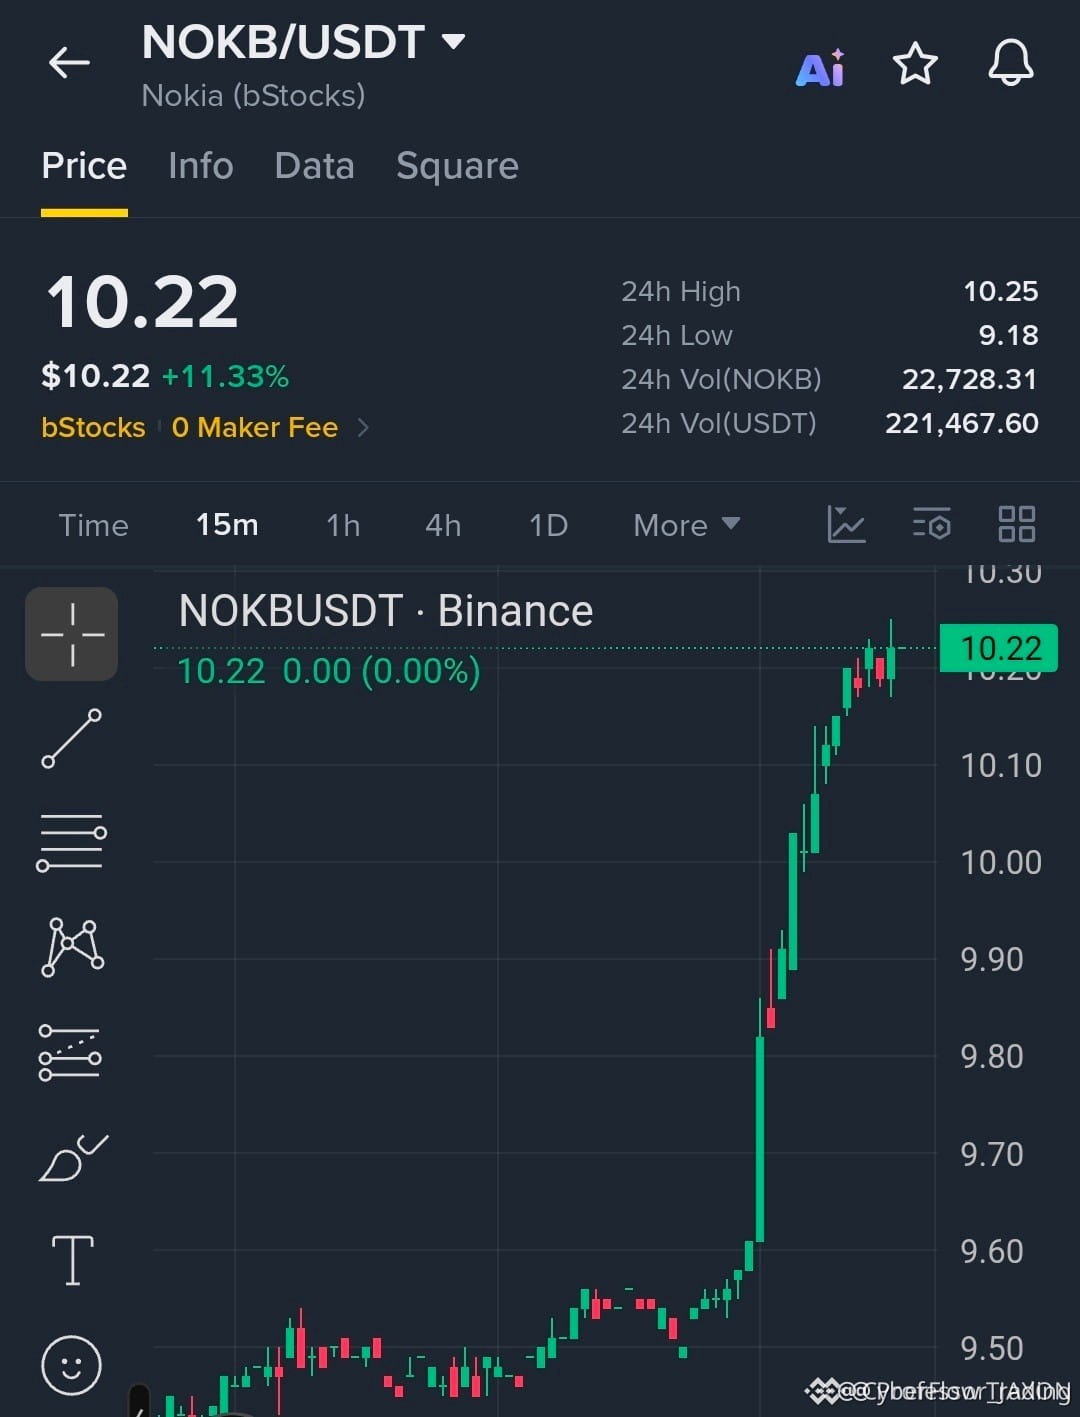The width and height of the screenshot is (1080, 1417).
Task: Open the emoji sticker tool
Action: pos(71,1365)
